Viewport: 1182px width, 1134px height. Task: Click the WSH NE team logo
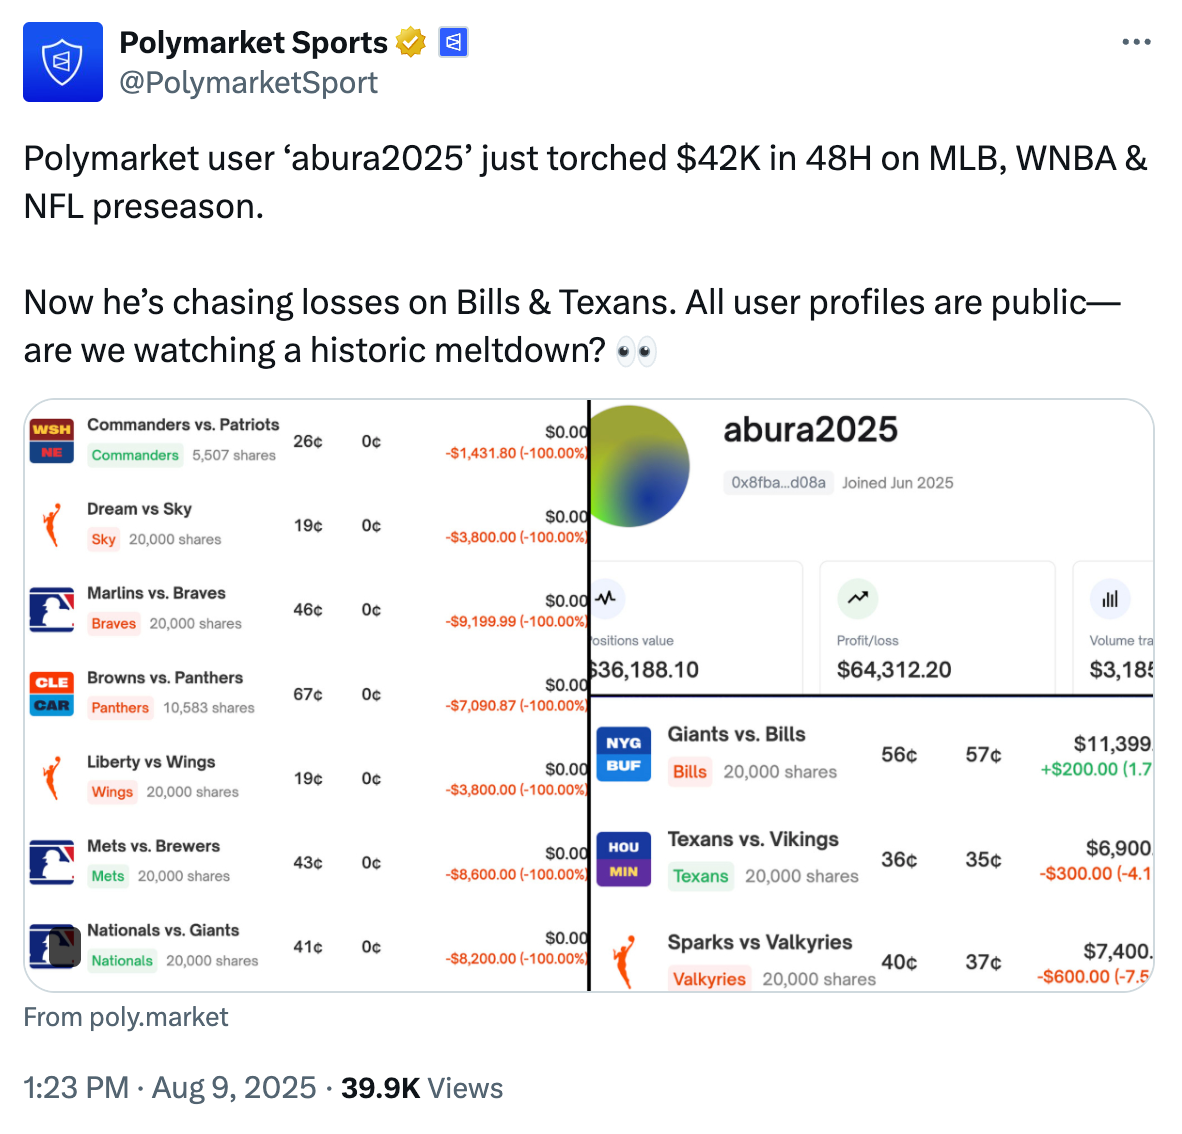(x=52, y=441)
